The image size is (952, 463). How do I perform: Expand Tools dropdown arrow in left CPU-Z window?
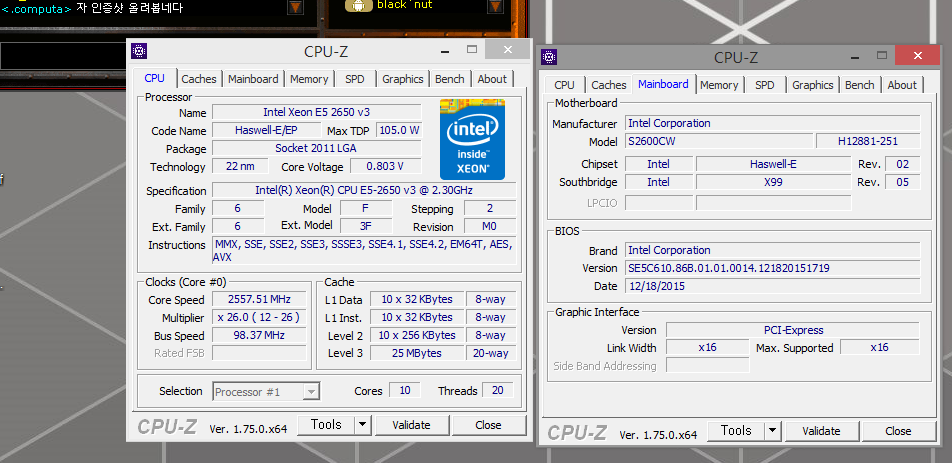(362, 425)
